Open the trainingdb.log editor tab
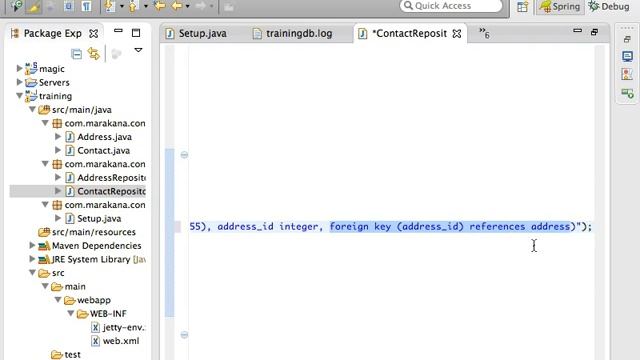640x360 pixels. point(292,33)
